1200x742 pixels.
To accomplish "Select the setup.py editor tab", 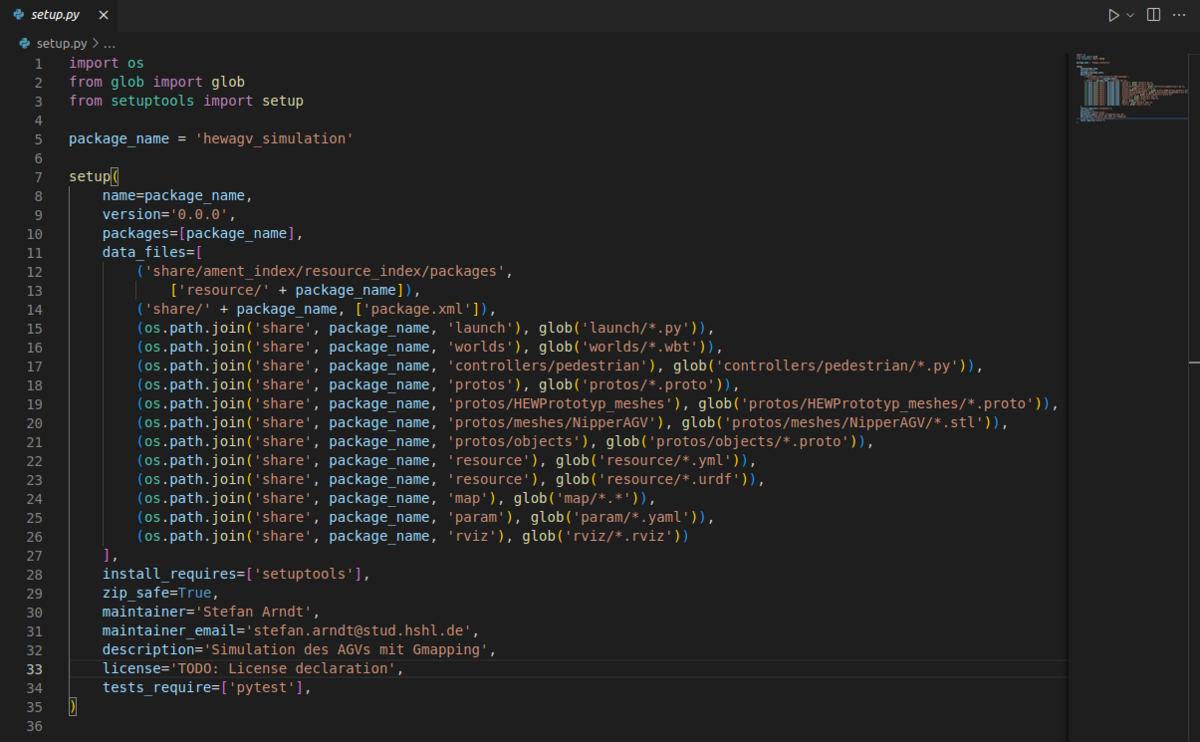I will point(55,15).
